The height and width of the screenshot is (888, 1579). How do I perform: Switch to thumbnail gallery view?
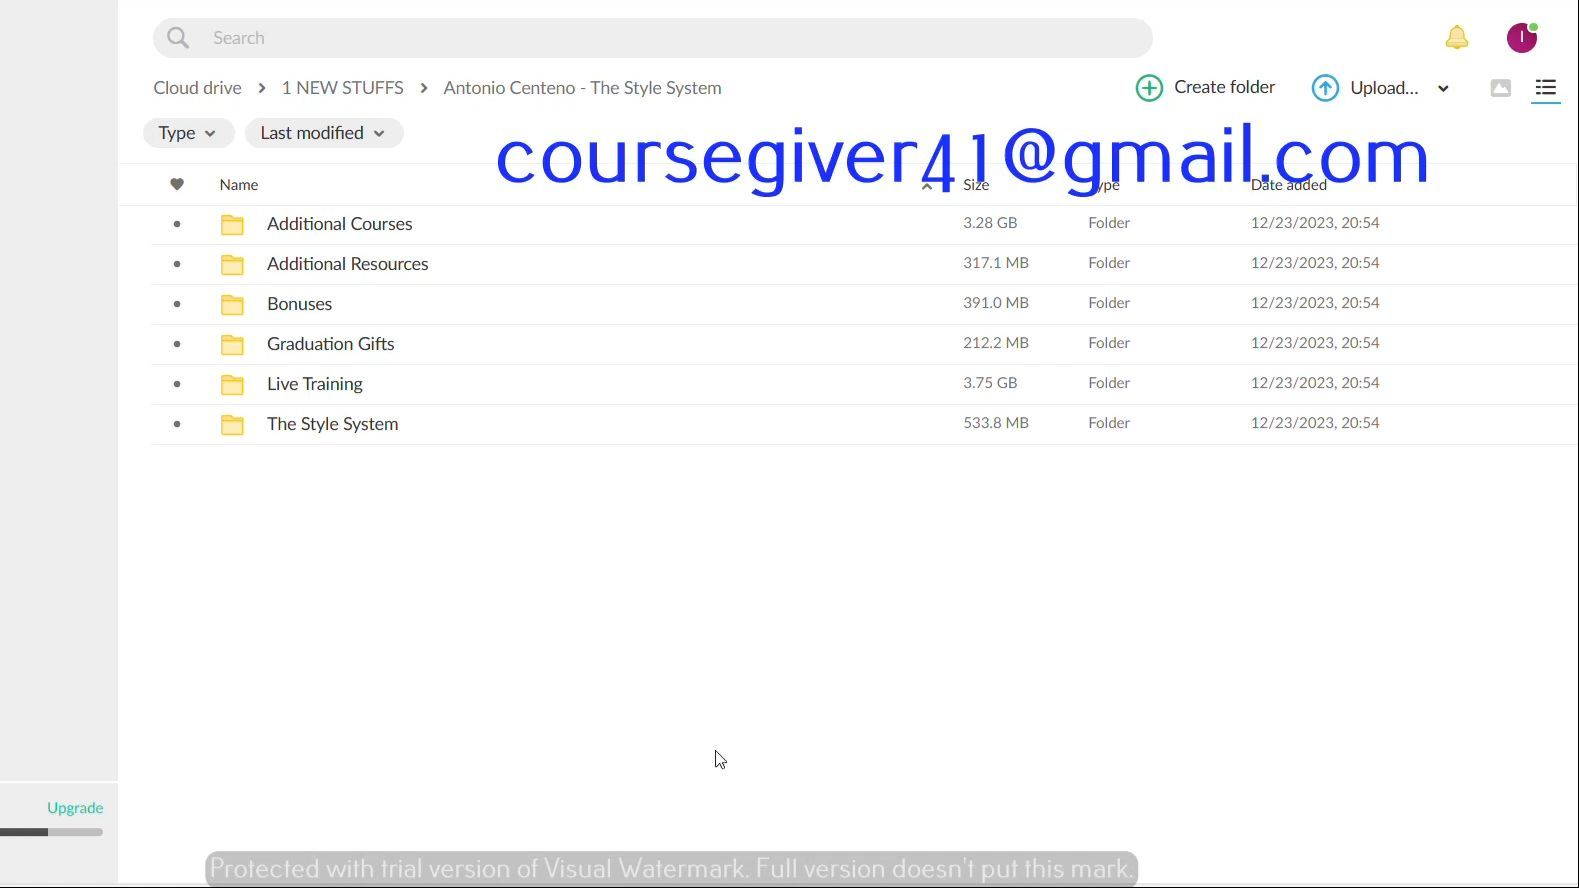click(1500, 88)
